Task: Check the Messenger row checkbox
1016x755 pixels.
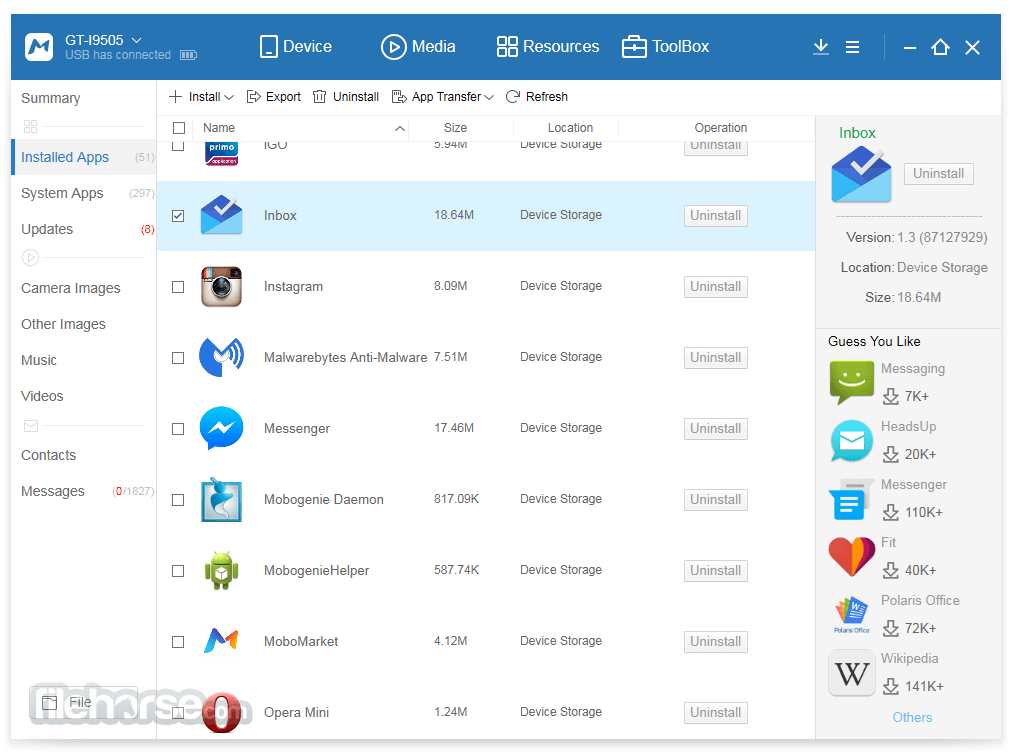Action: [x=178, y=429]
